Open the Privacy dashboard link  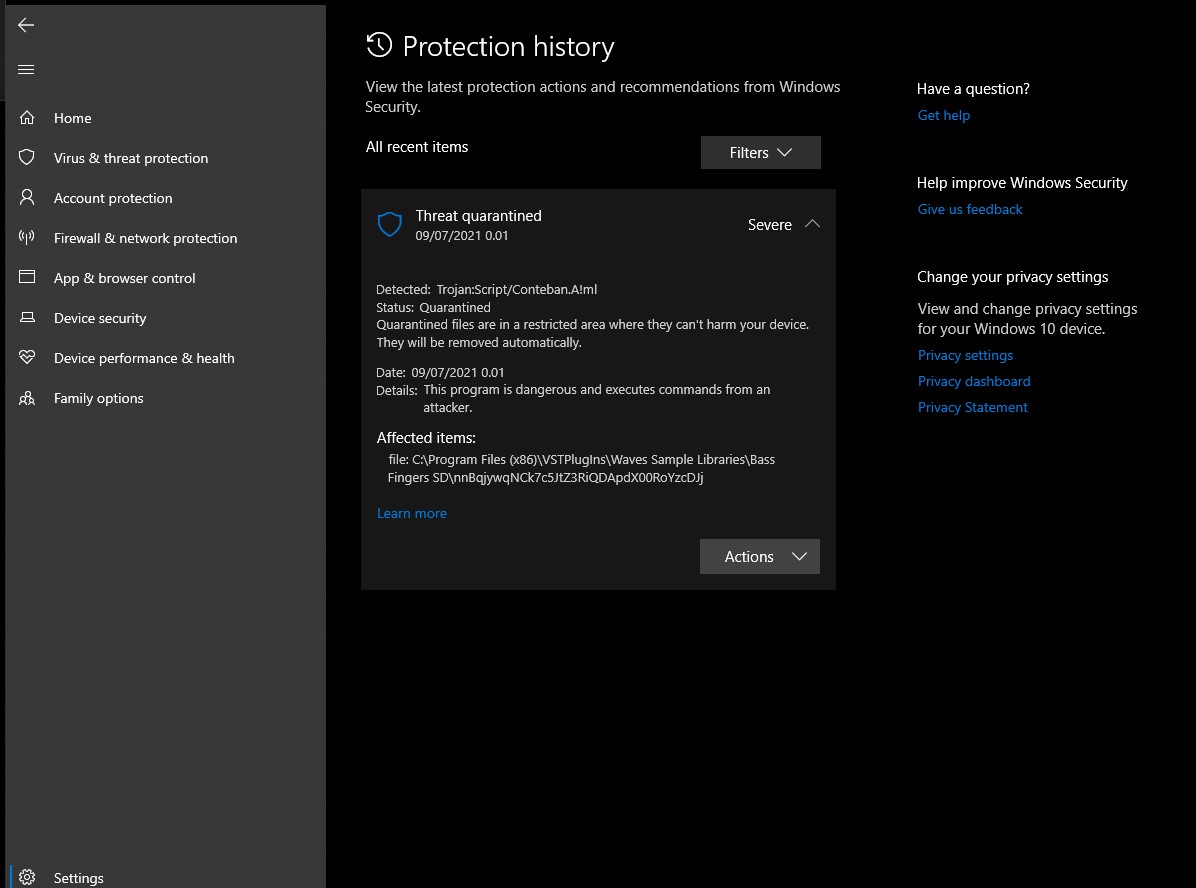pos(974,381)
